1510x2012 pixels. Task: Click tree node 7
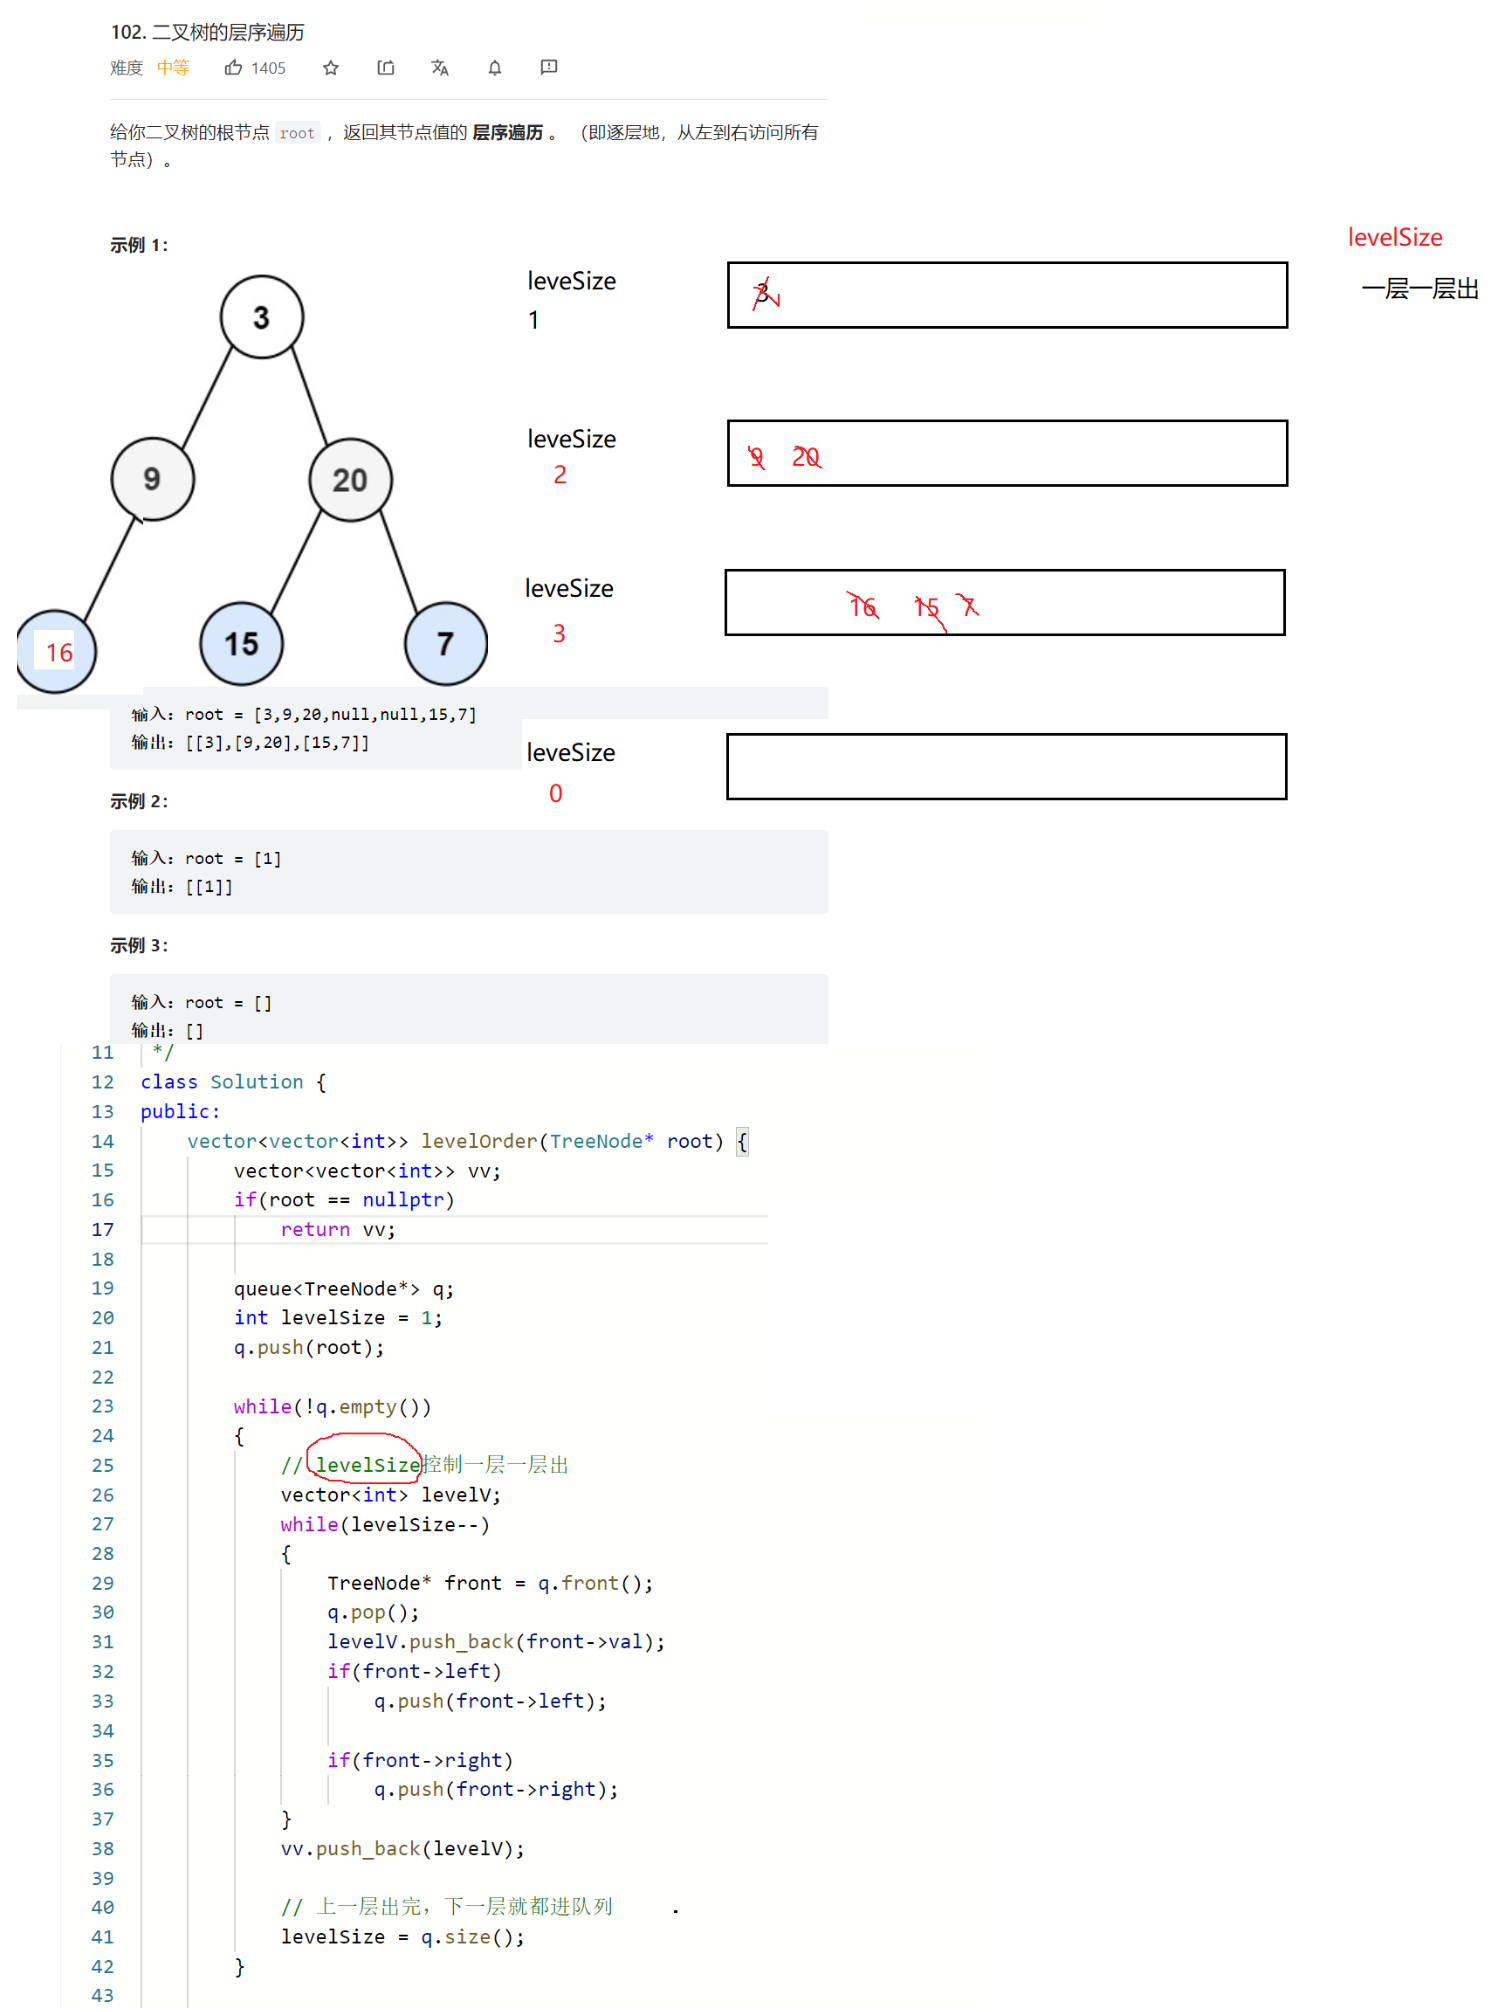coord(446,643)
